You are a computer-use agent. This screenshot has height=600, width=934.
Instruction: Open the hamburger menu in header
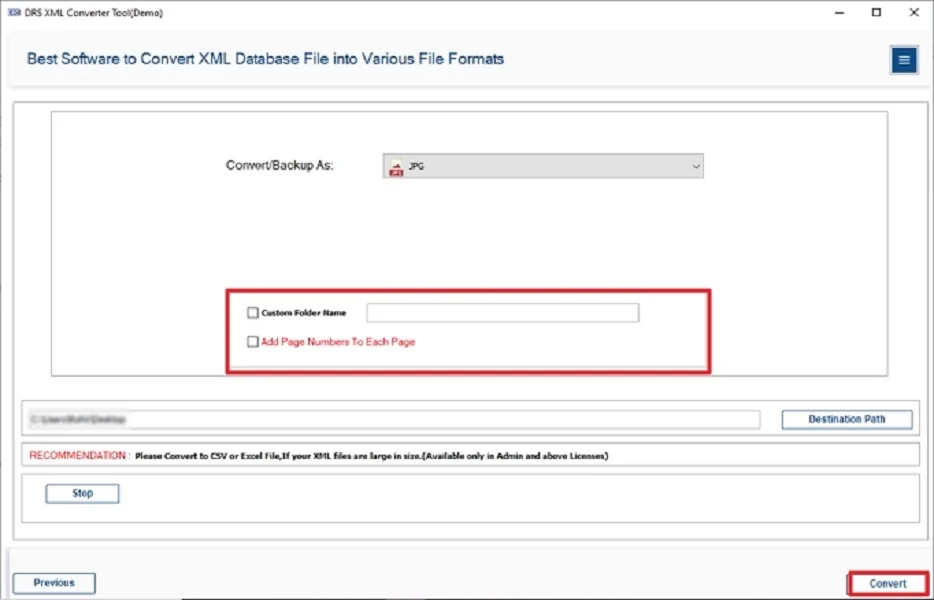coord(904,60)
